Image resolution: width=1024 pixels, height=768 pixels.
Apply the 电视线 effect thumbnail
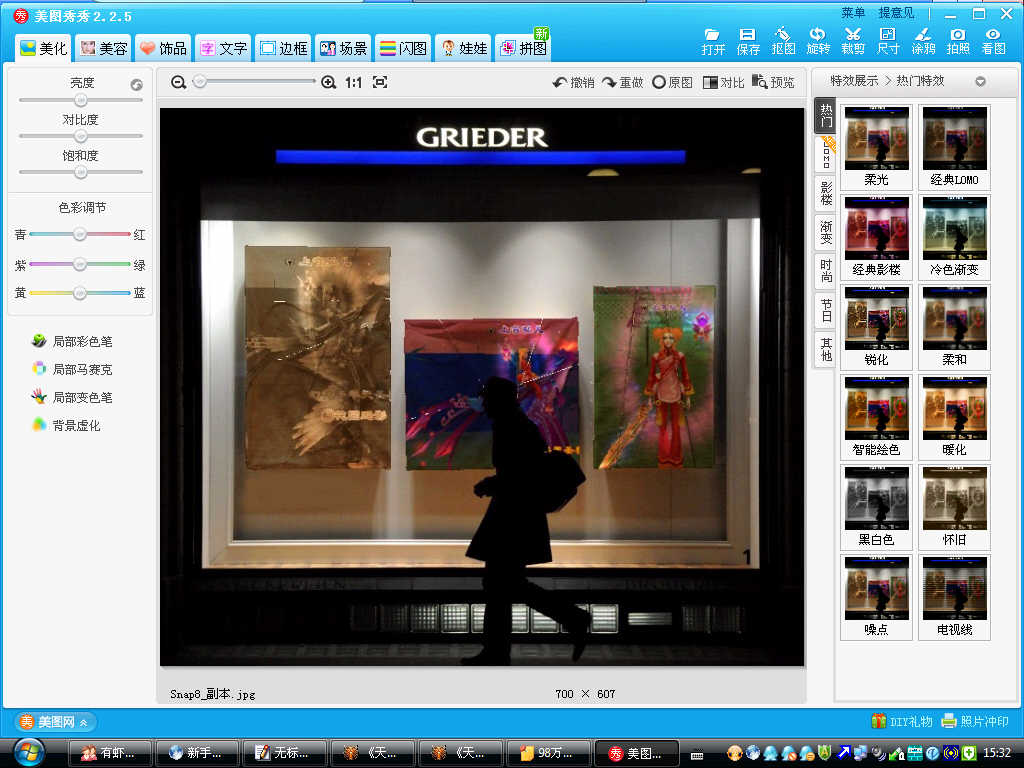[954, 598]
